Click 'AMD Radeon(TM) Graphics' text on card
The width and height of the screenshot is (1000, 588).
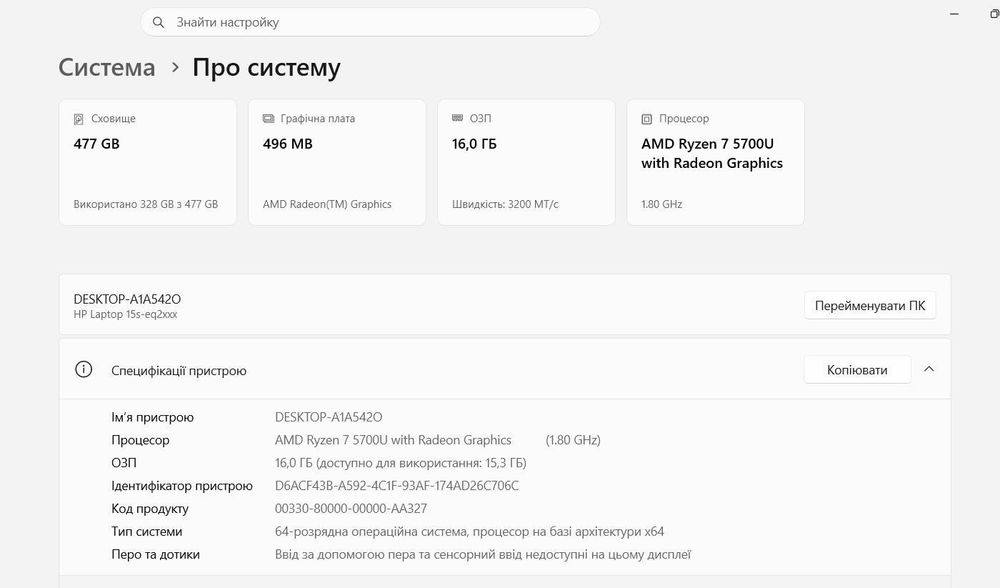coord(327,204)
